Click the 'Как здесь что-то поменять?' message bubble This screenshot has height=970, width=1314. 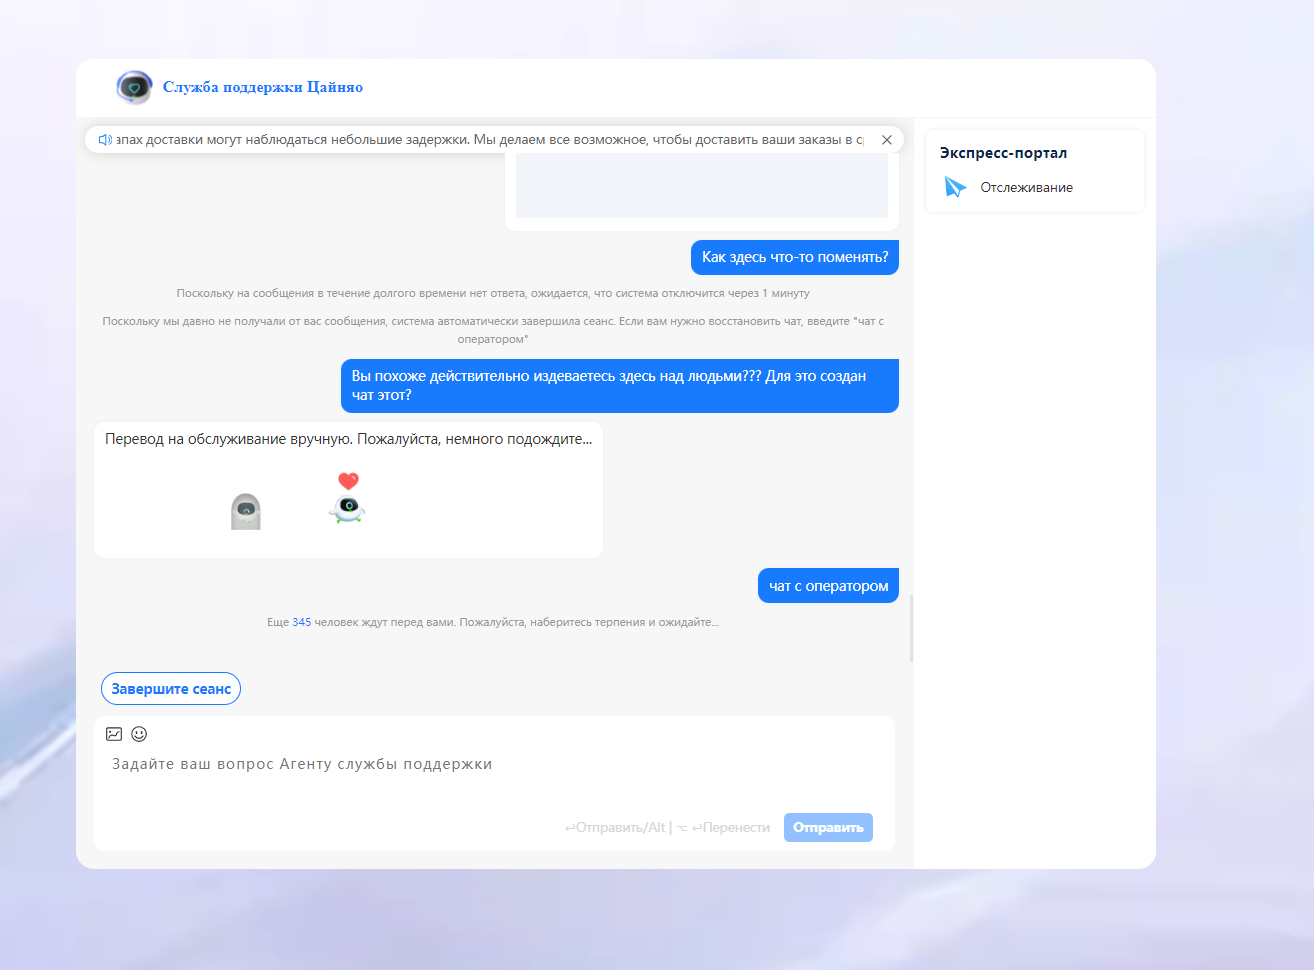(795, 257)
